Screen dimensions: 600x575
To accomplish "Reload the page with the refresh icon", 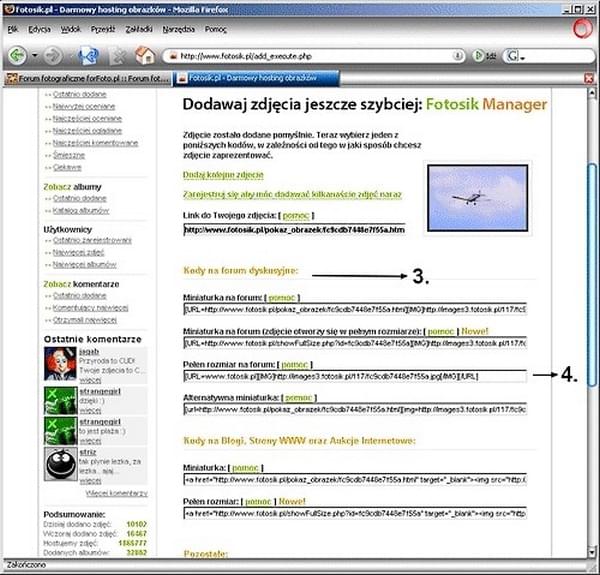I will (x=89, y=56).
